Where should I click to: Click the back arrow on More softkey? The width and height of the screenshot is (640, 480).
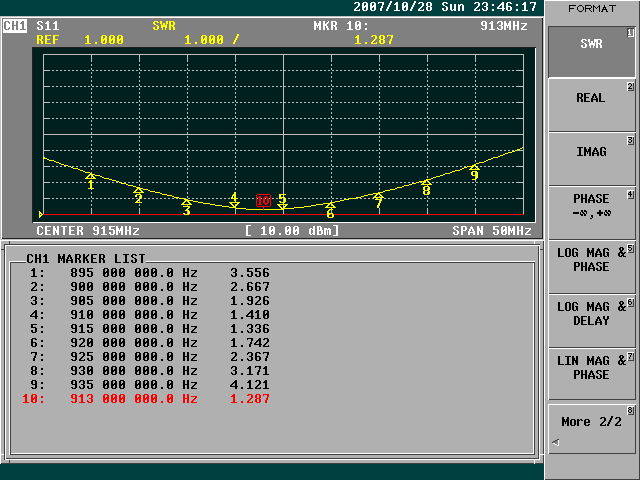tap(556, 442)
